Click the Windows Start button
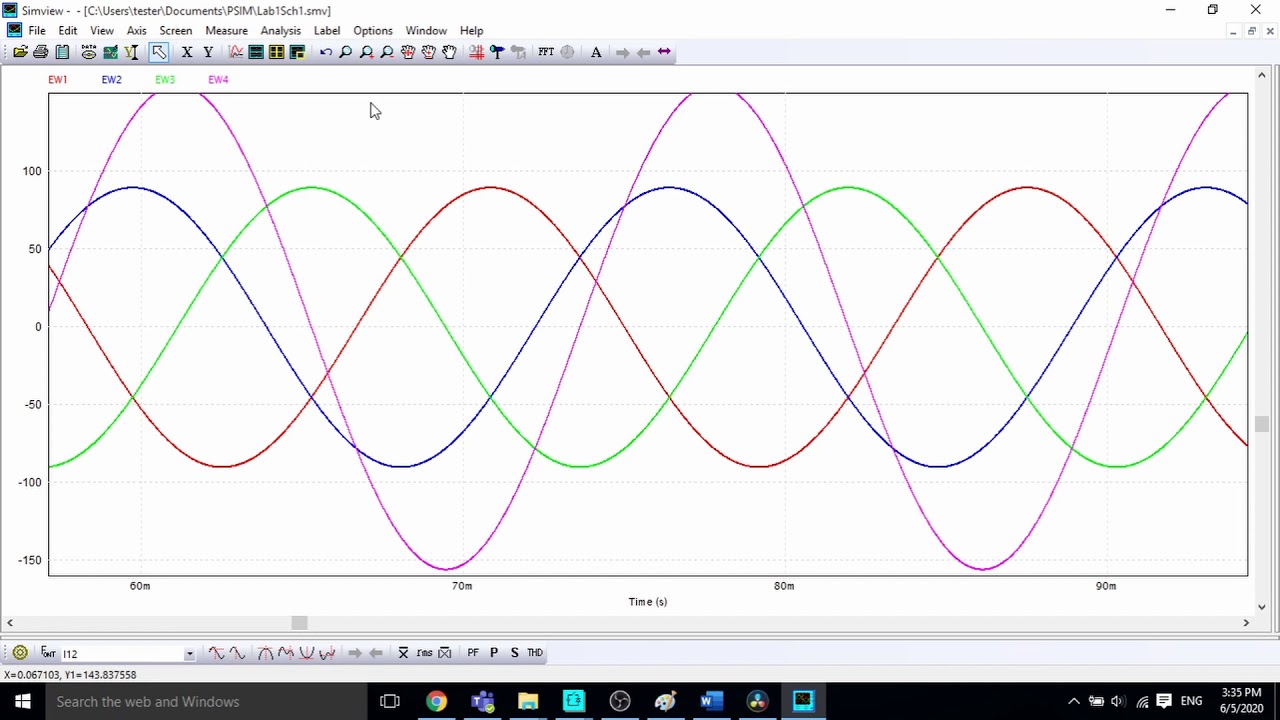The width and height of the screenshot is (1280, 720). click(x=22, y=702)
